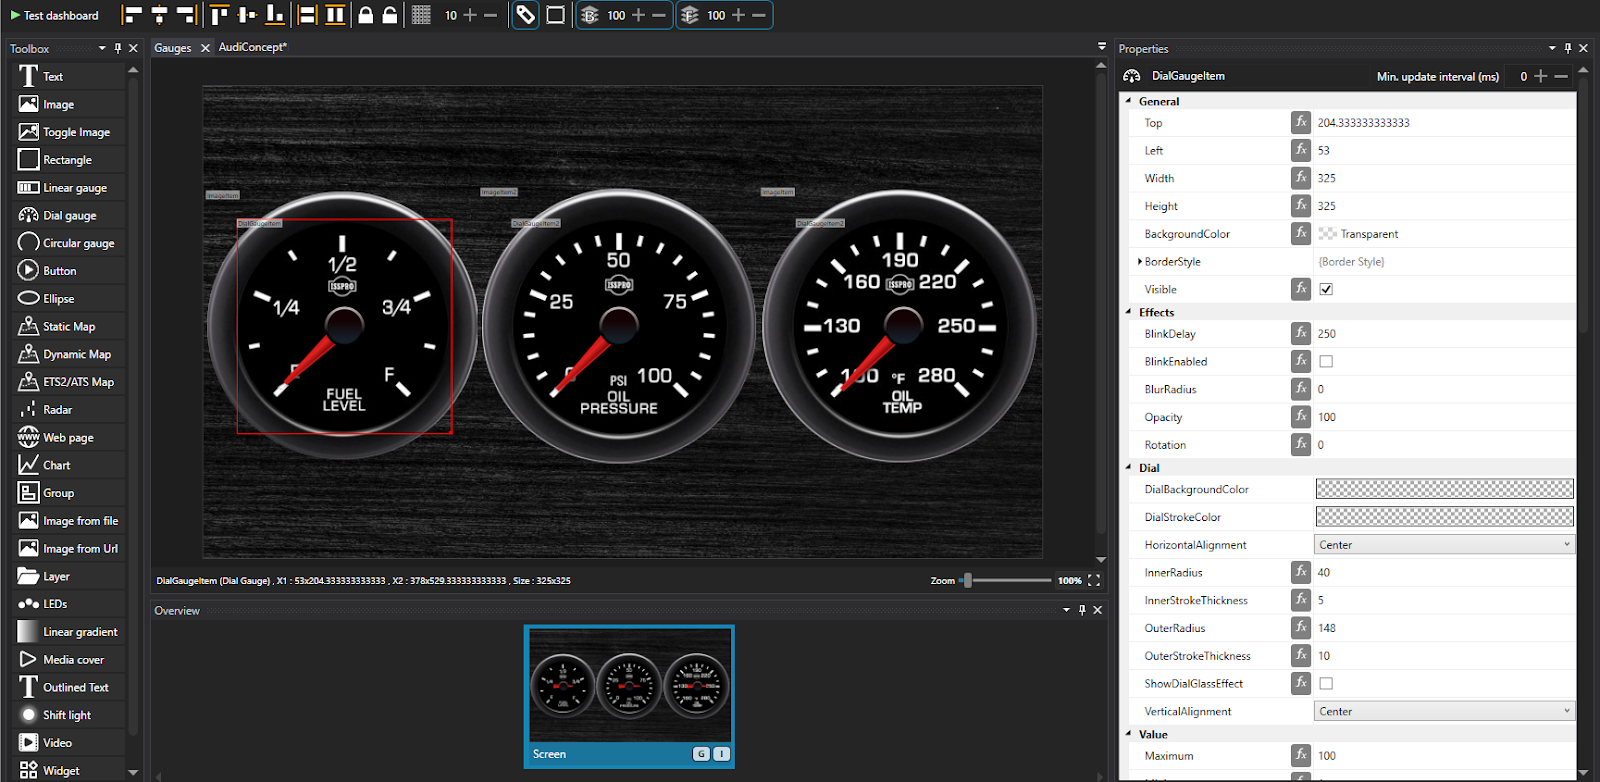This screenshot has height=782, width=1600.
Task: Select the LEDs tool in Toolbox
Action: pyautogui.click(x=70, y=604)
